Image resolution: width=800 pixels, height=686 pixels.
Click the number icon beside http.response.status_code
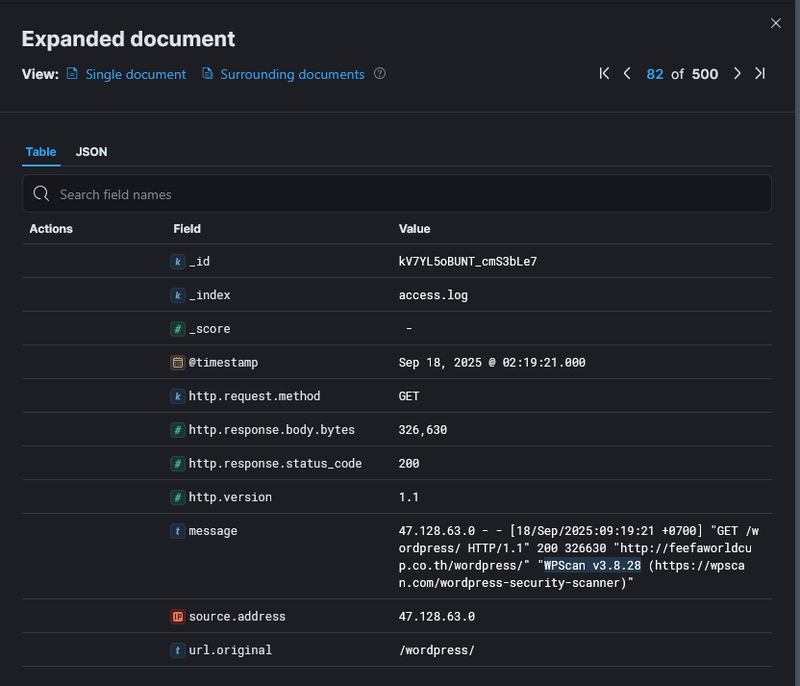(177, 463)
